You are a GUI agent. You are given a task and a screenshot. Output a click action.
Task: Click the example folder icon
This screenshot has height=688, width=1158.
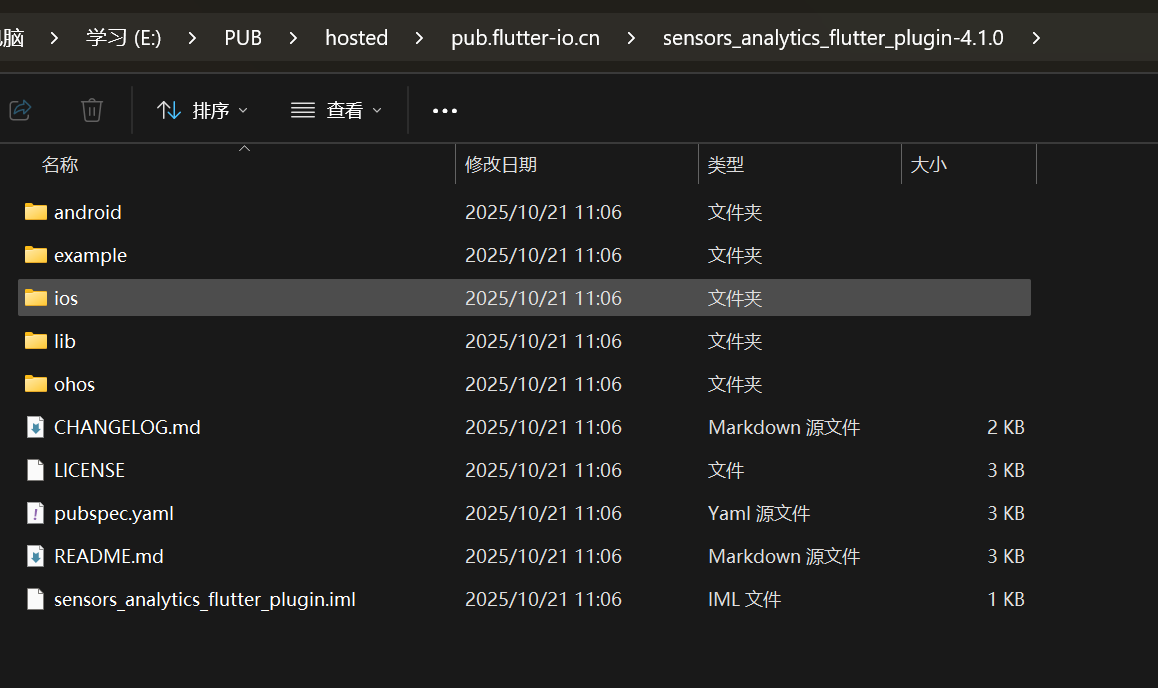pyautogui.click(x=35, y=255)
